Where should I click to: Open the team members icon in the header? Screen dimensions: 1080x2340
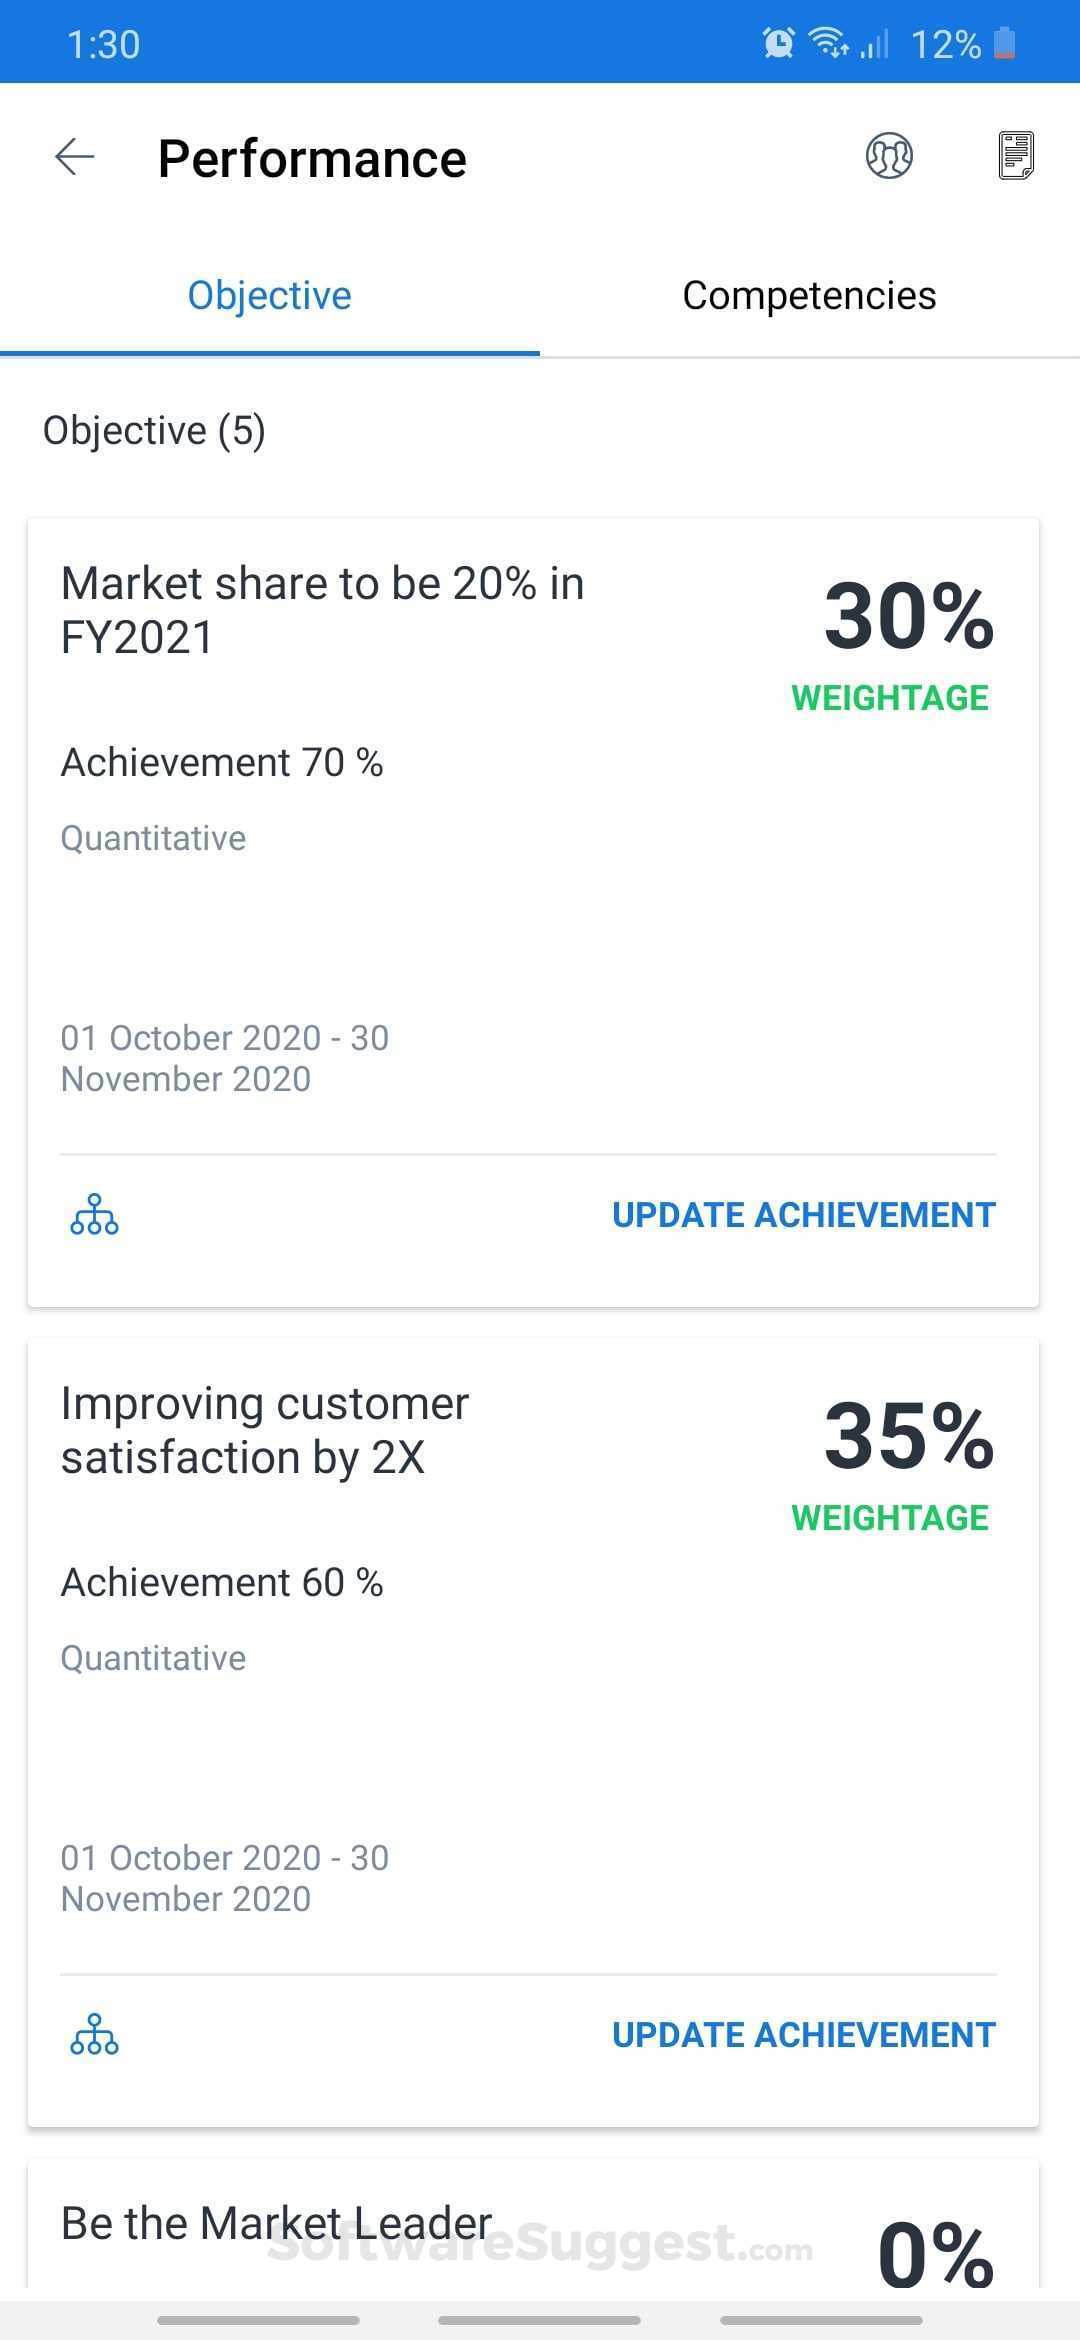[890, 156]
